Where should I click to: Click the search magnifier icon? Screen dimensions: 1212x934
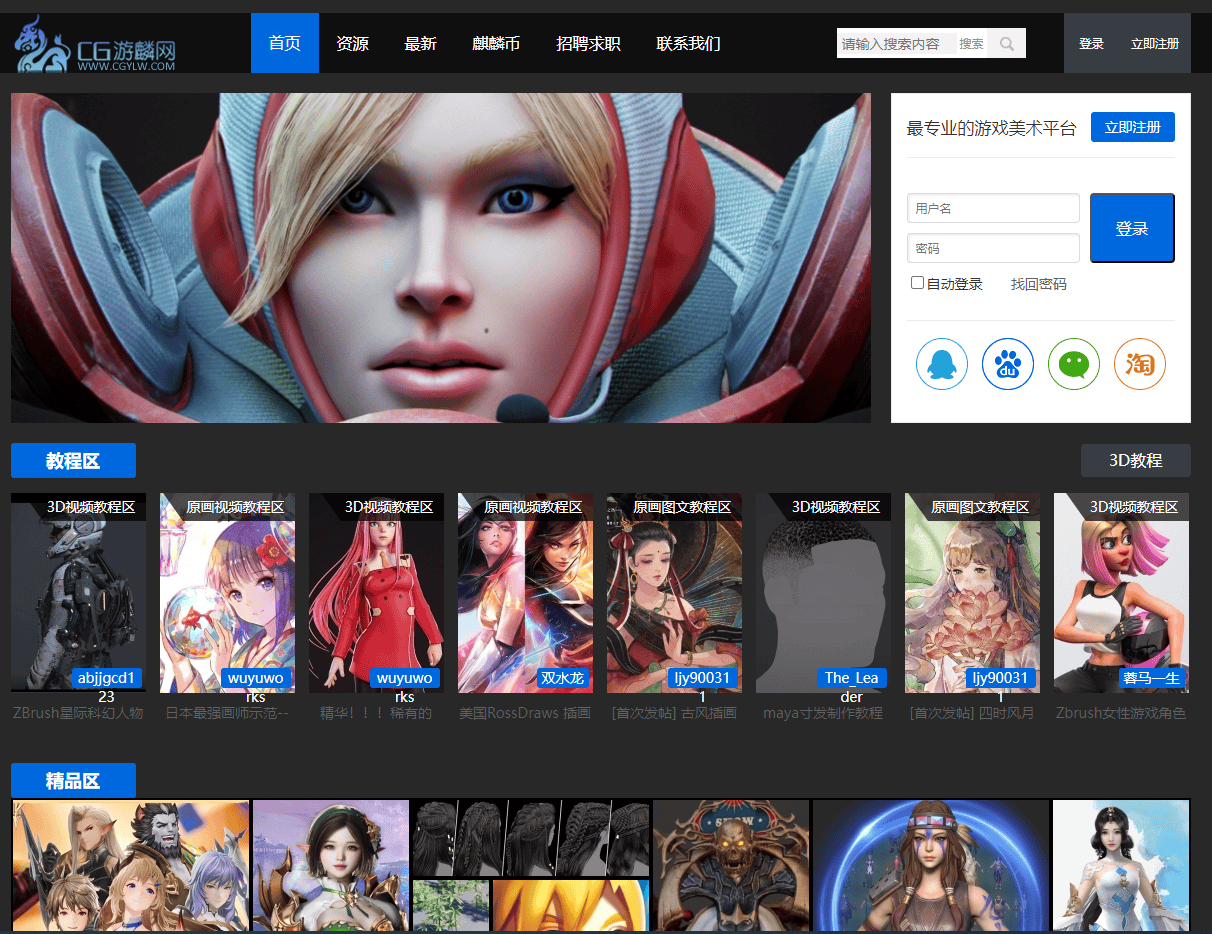pyautogui.click(x=1006, y=44)
